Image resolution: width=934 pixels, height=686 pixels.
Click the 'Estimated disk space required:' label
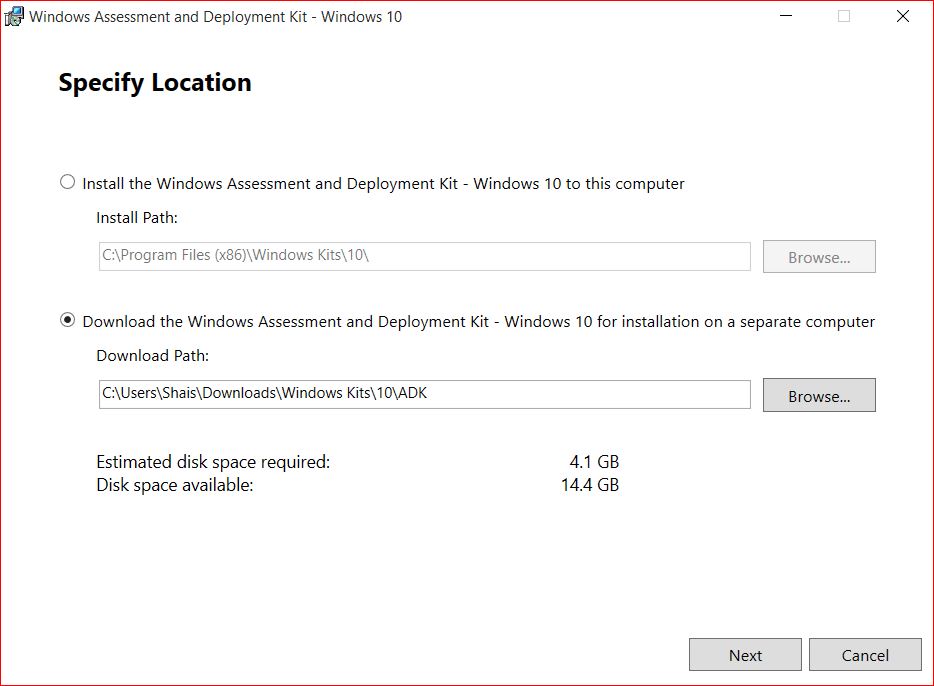213,462
